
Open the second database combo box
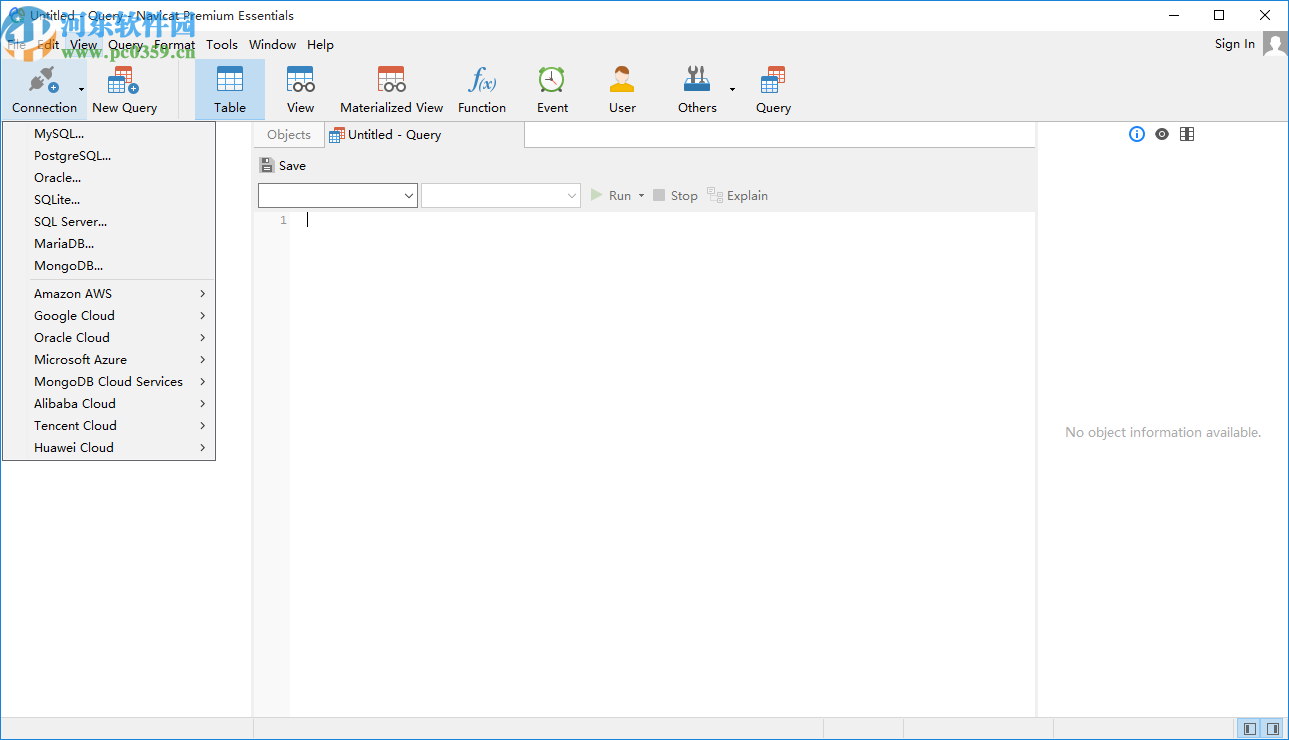click(501, 196)
